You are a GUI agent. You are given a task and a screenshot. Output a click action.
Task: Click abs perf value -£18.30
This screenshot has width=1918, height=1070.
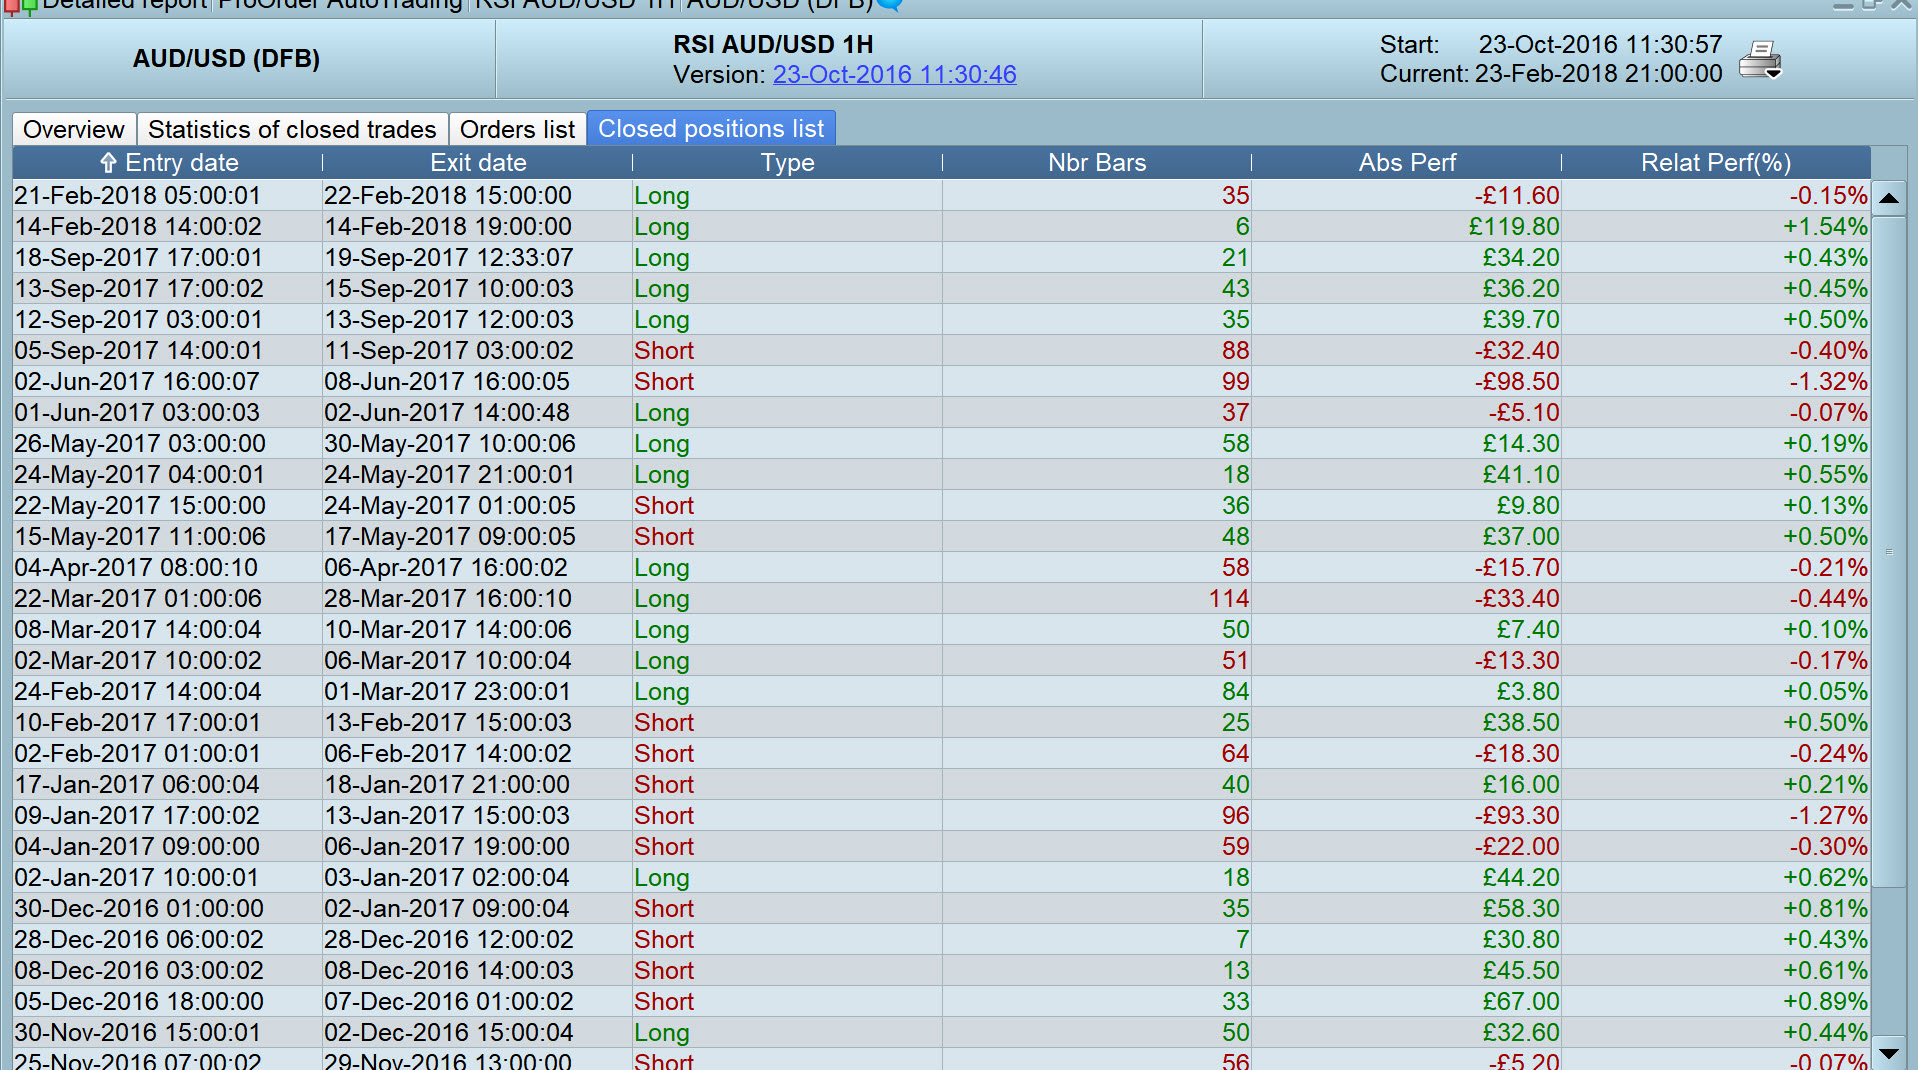tap(1517, 754)
